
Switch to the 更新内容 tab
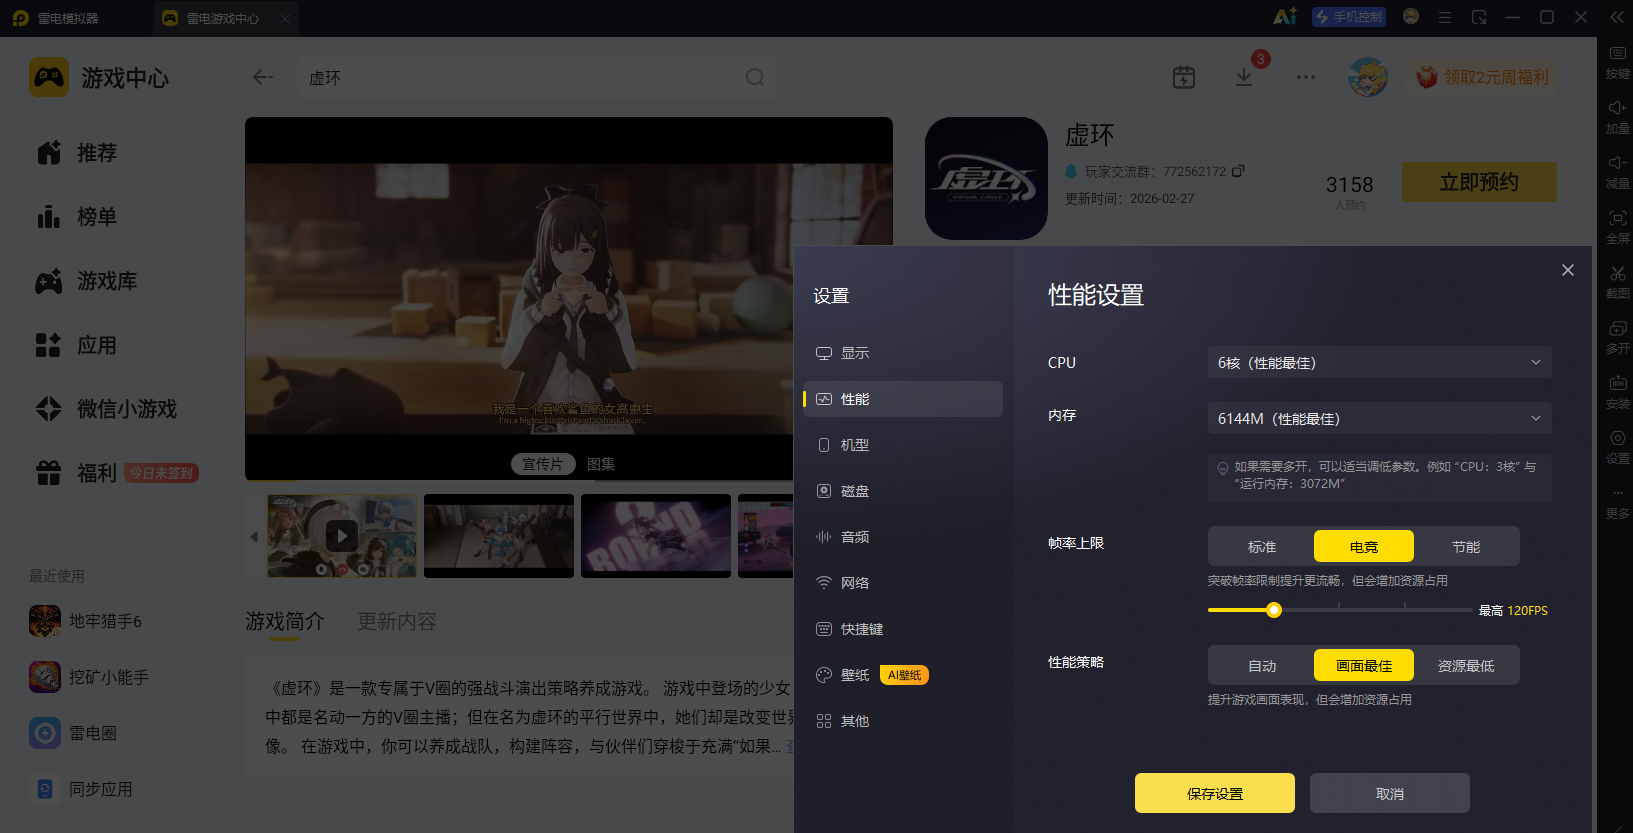[x=397, y=621]
